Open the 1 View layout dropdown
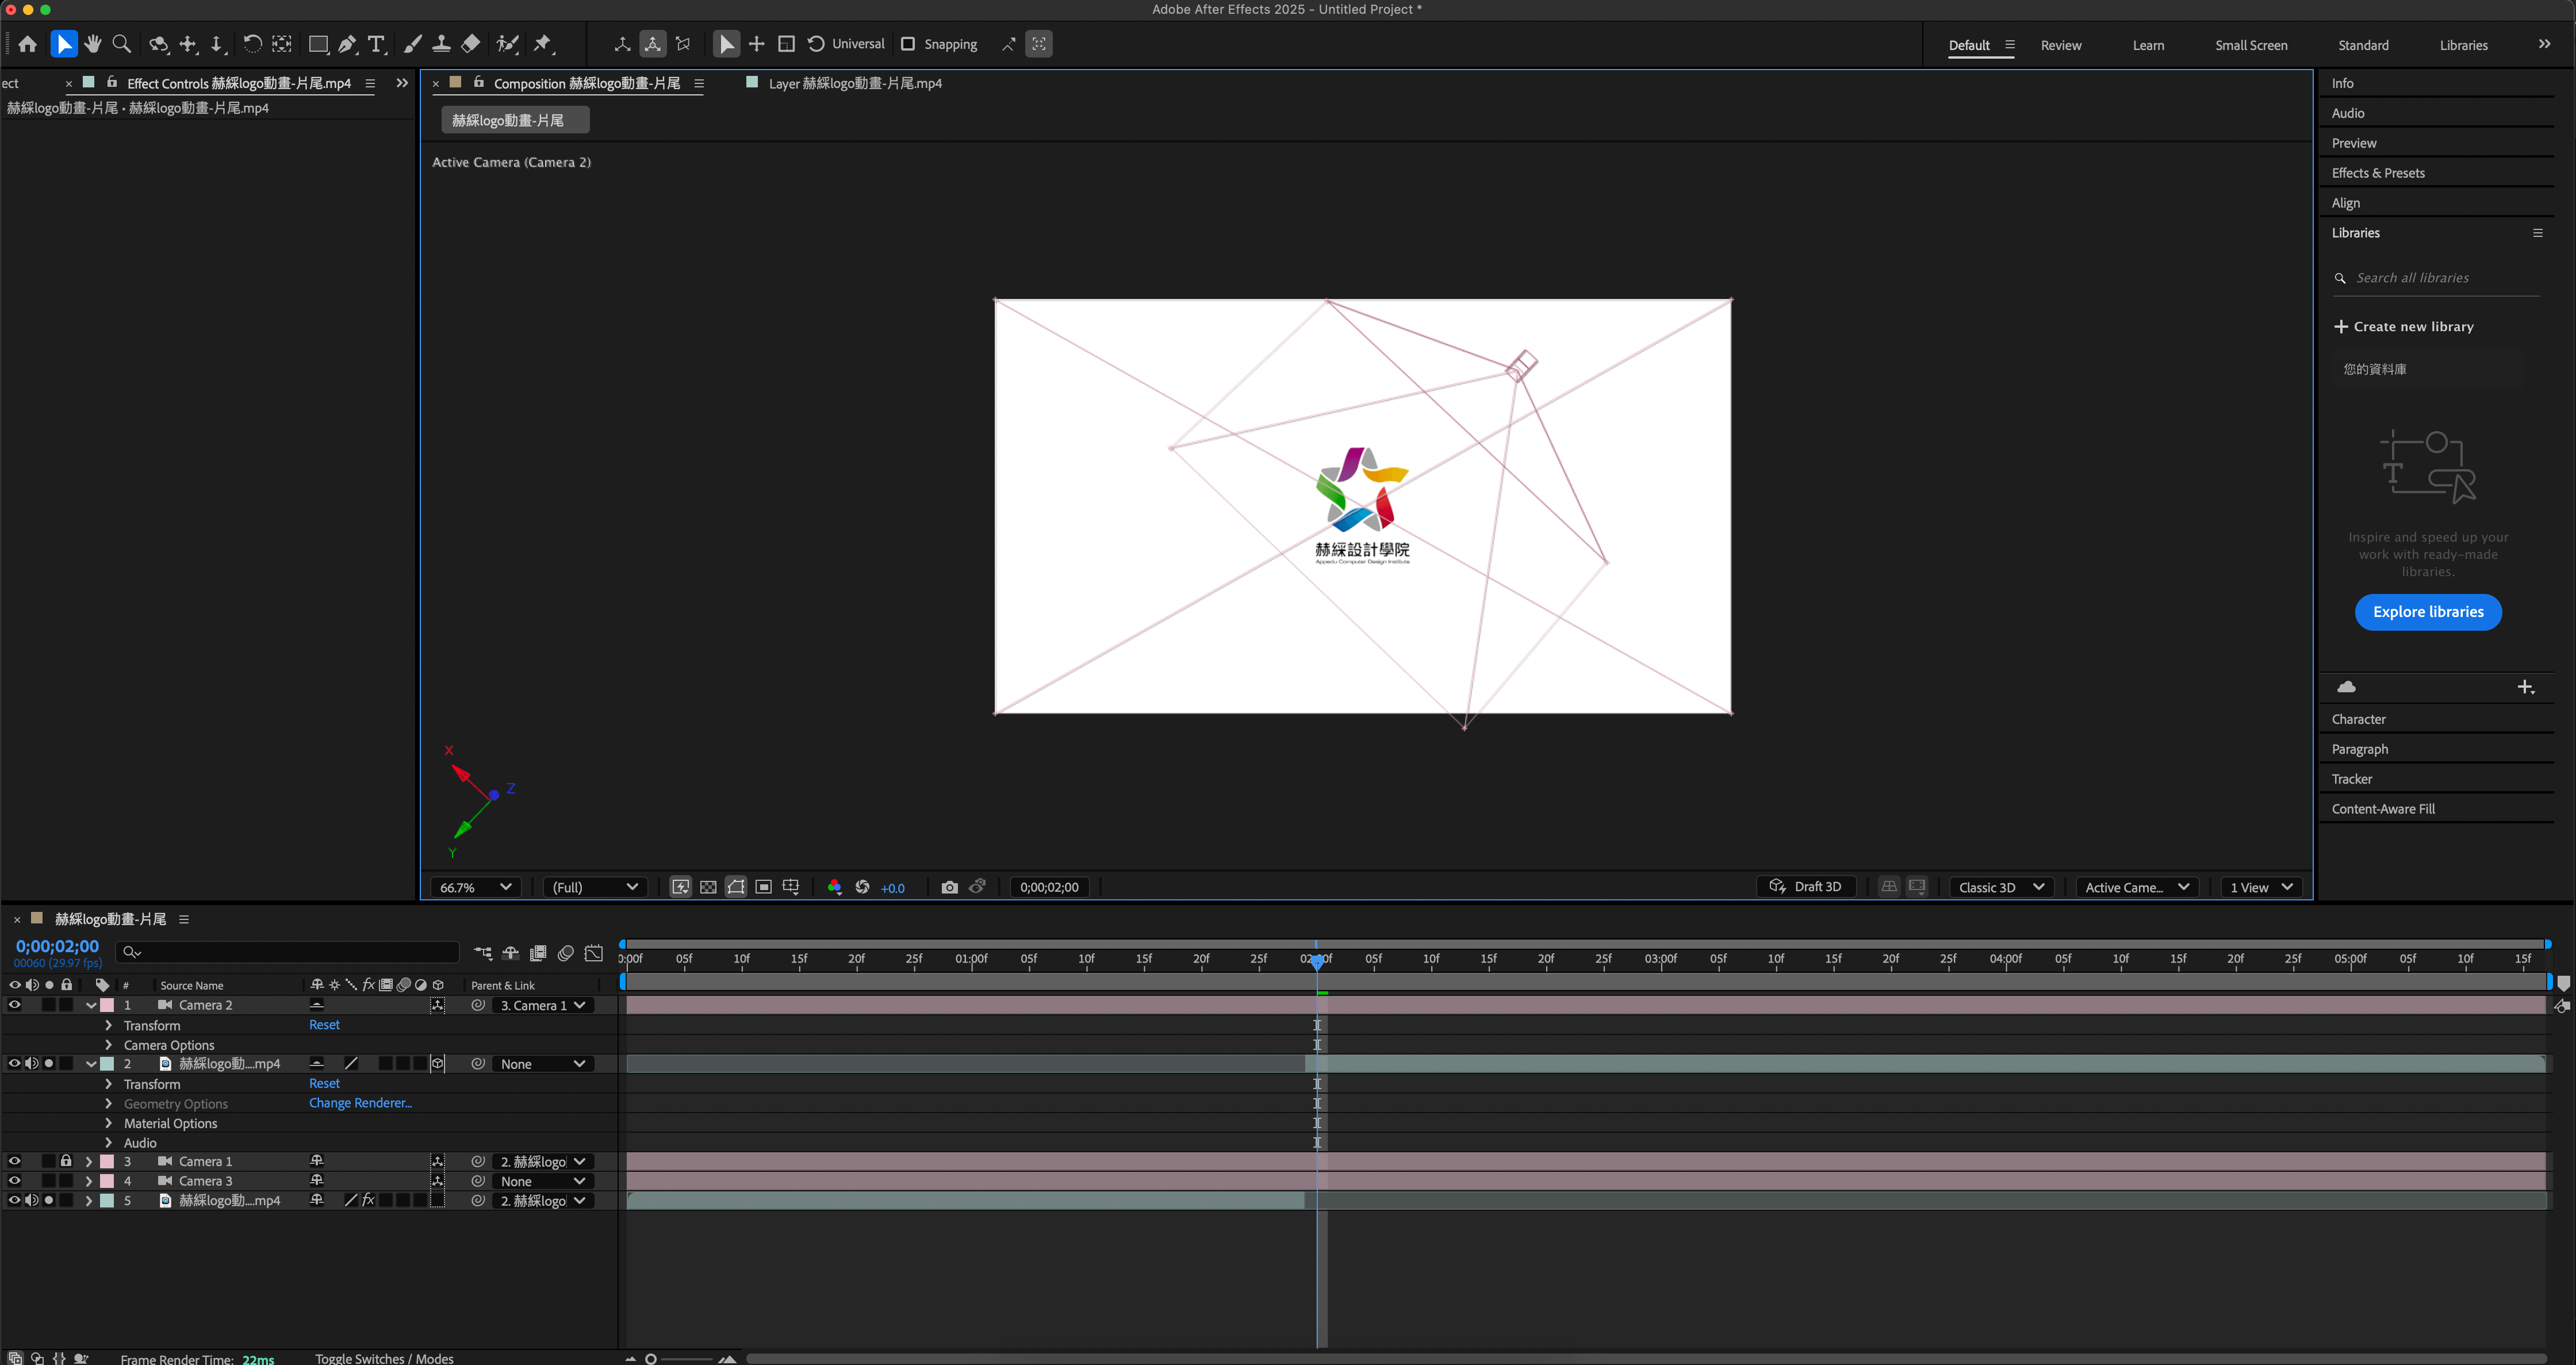Viewport: 2576px width, 1365px height. pos(2261,887)
